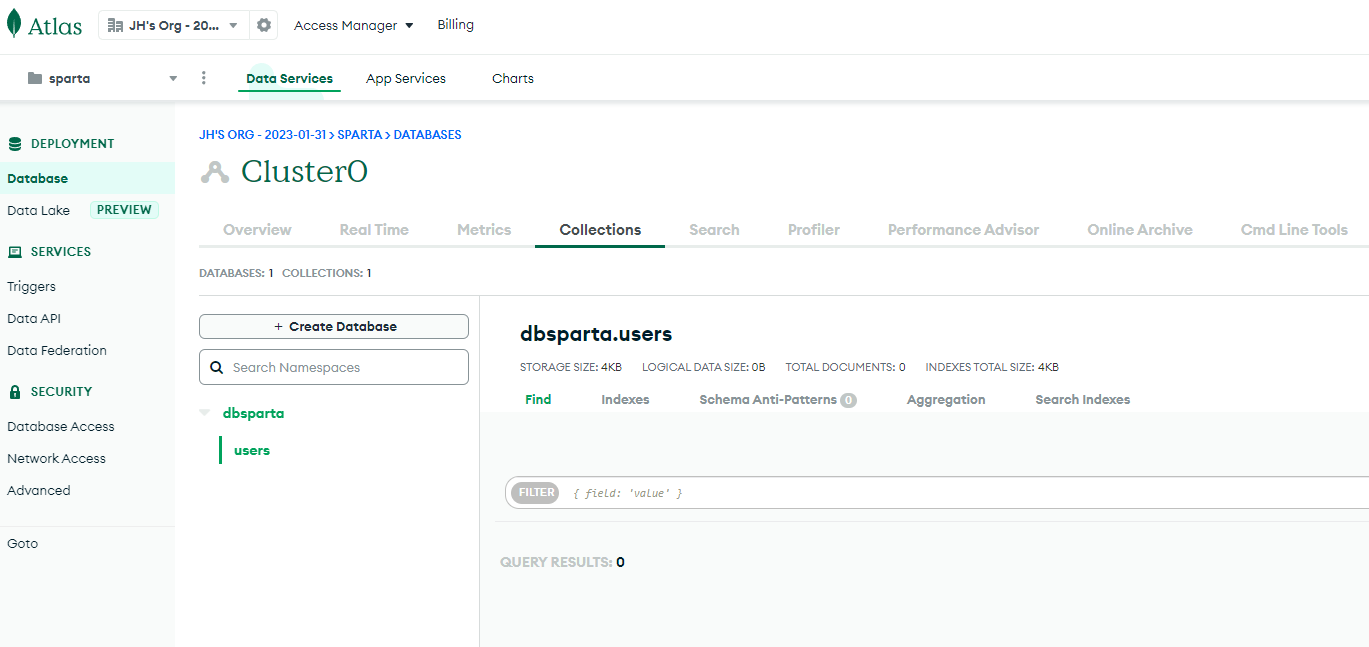The image size is (1369, 647).
Task: Click the Deployment stack icon
Action: (15, 143)
